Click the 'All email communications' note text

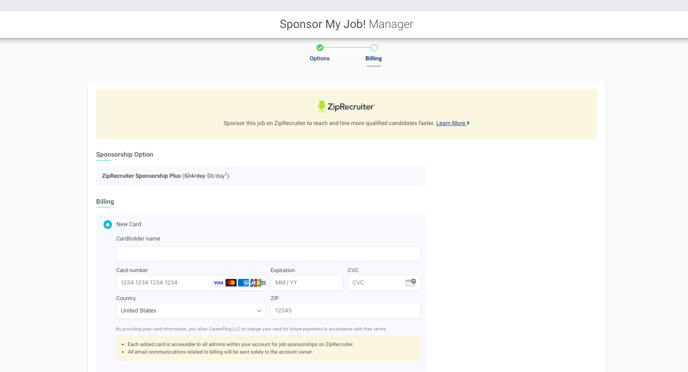(220, 352)
